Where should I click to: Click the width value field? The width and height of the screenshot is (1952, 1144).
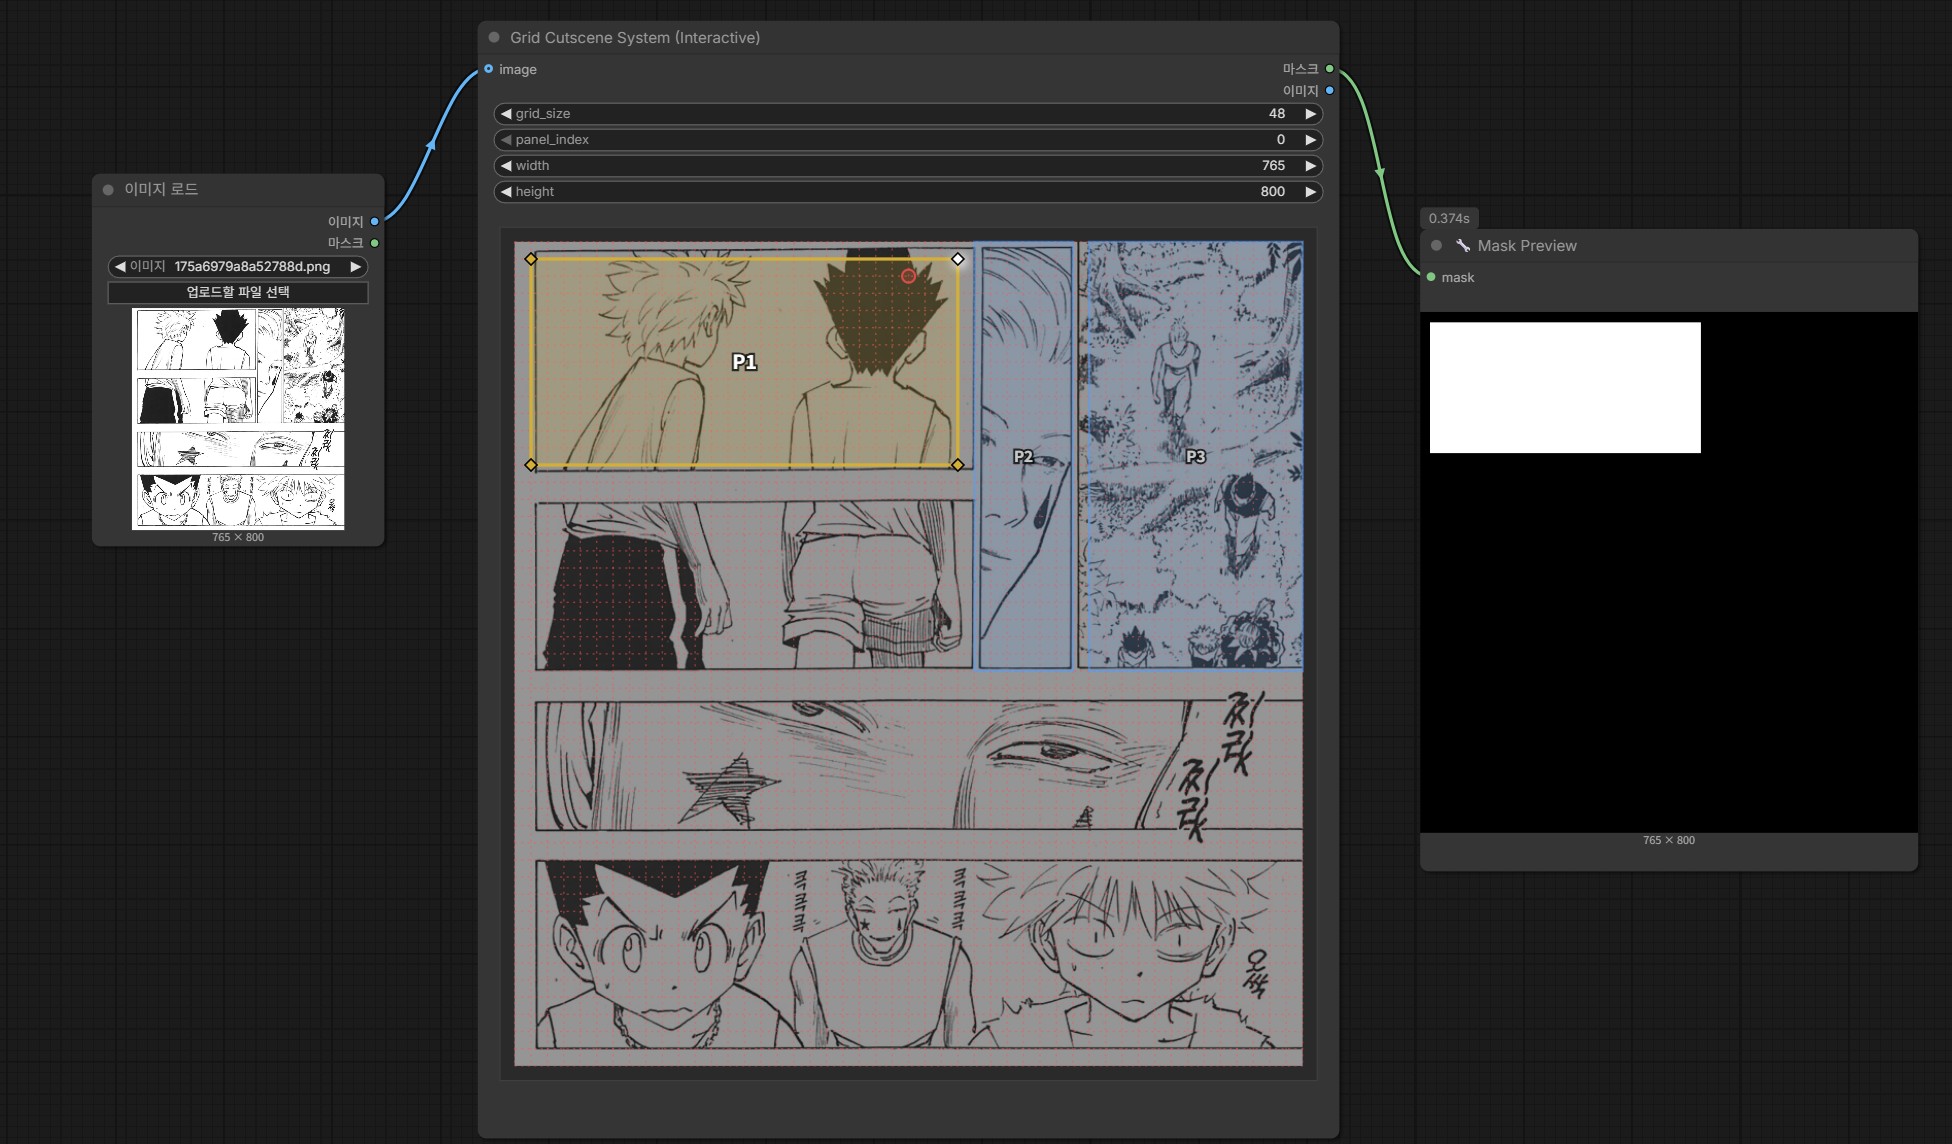[908, 166]
